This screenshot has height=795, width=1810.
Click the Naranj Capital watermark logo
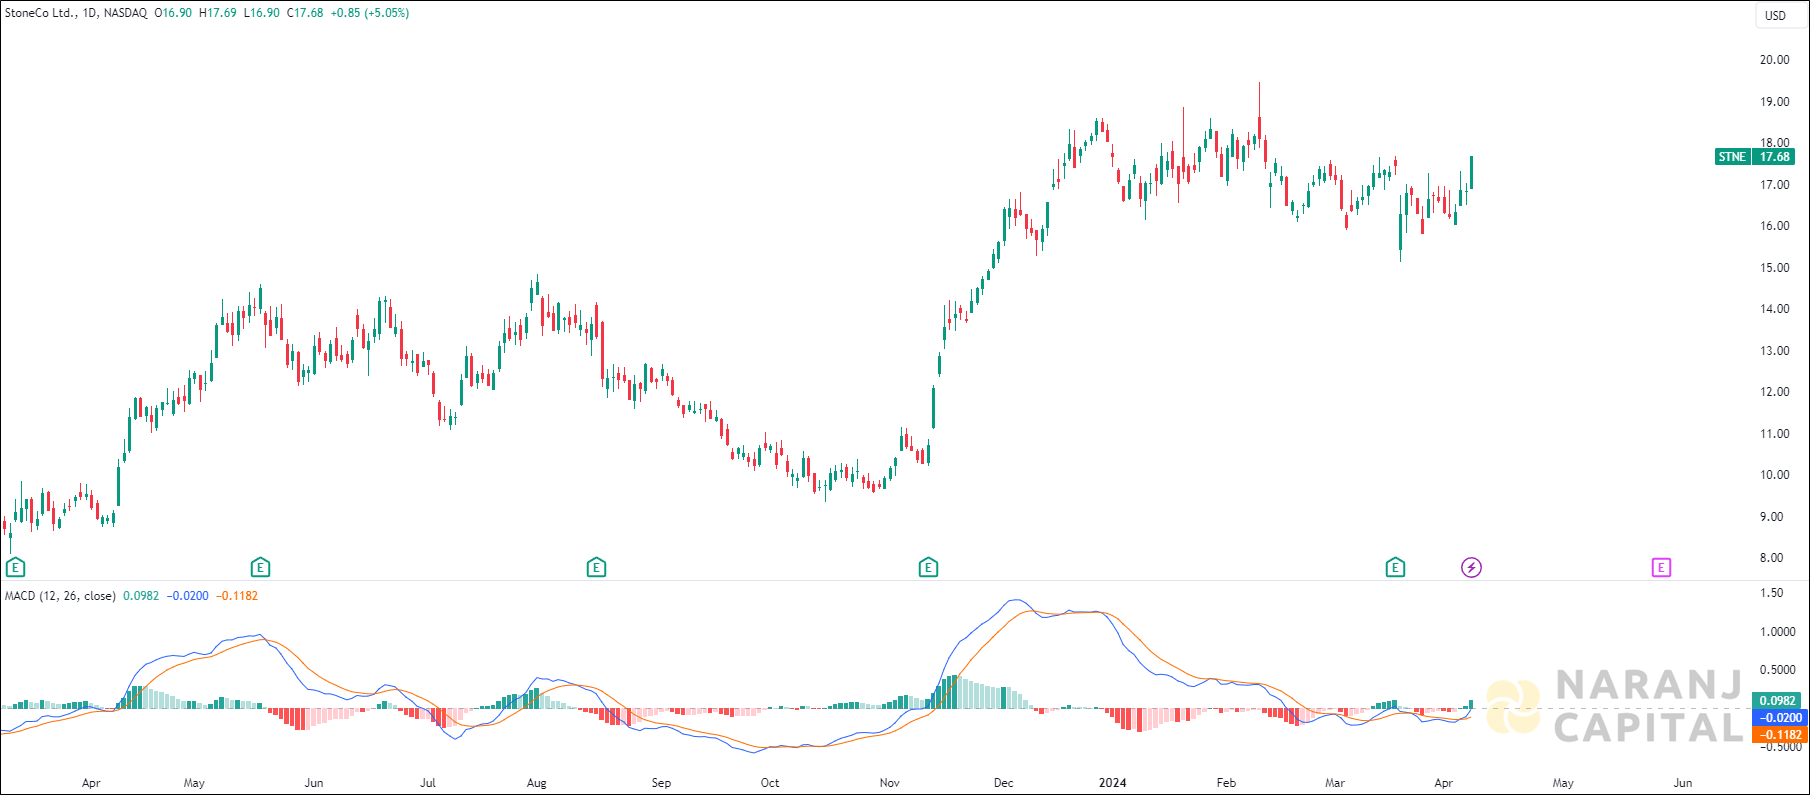point(1615,706)
